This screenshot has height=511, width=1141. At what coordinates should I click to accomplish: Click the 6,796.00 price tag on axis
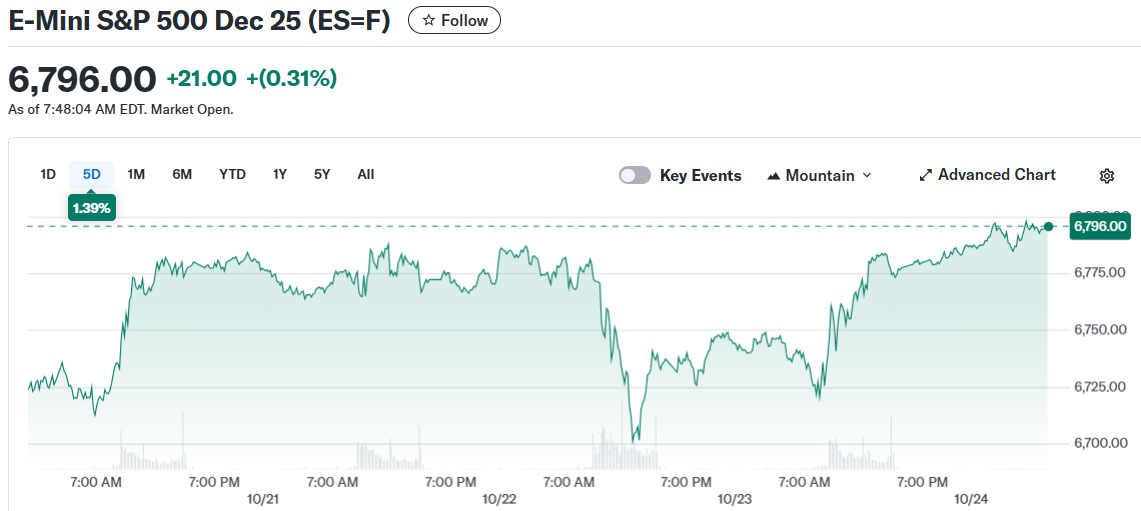click(x=1100, y=227)
